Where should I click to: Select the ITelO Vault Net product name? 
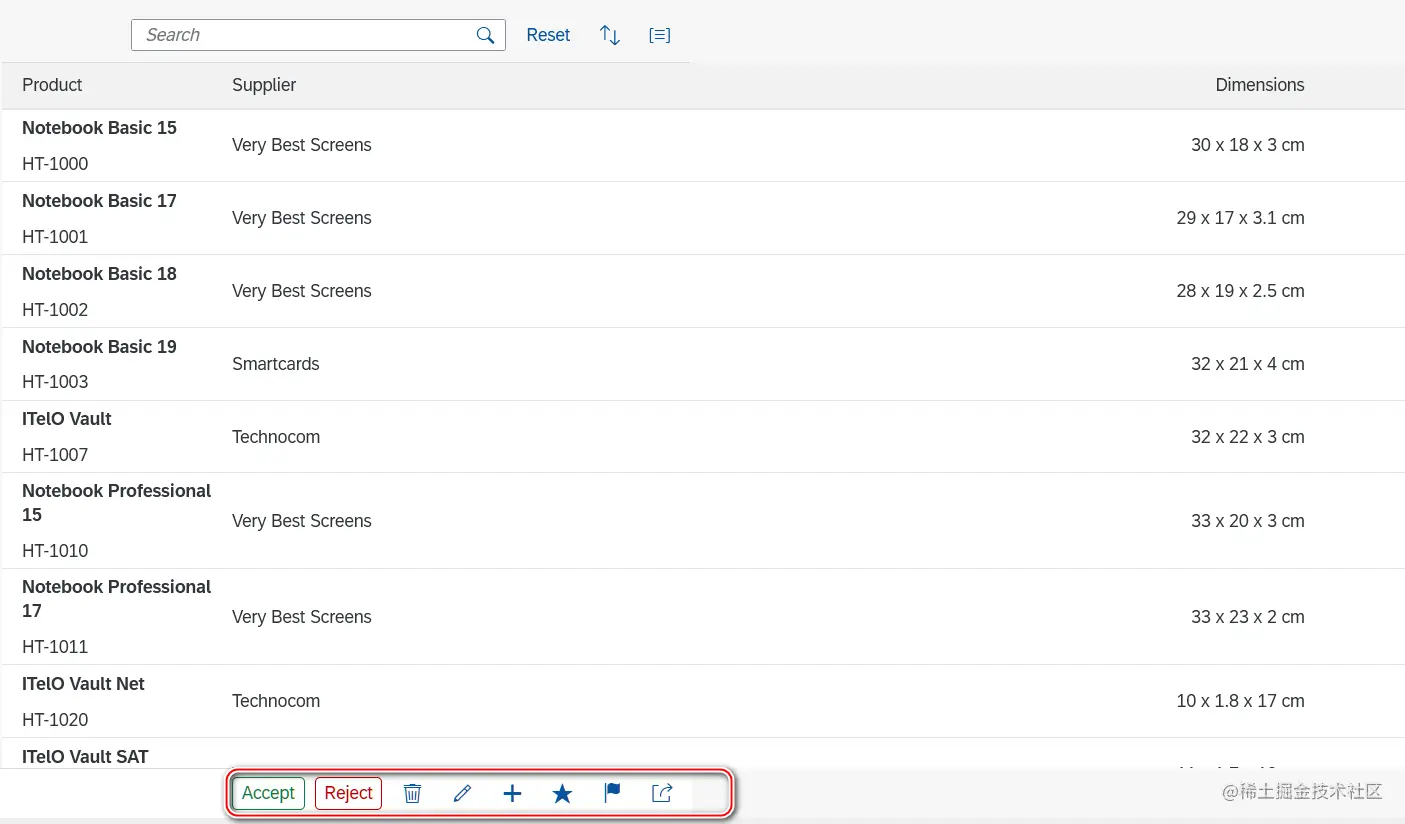tap(83, 684)
